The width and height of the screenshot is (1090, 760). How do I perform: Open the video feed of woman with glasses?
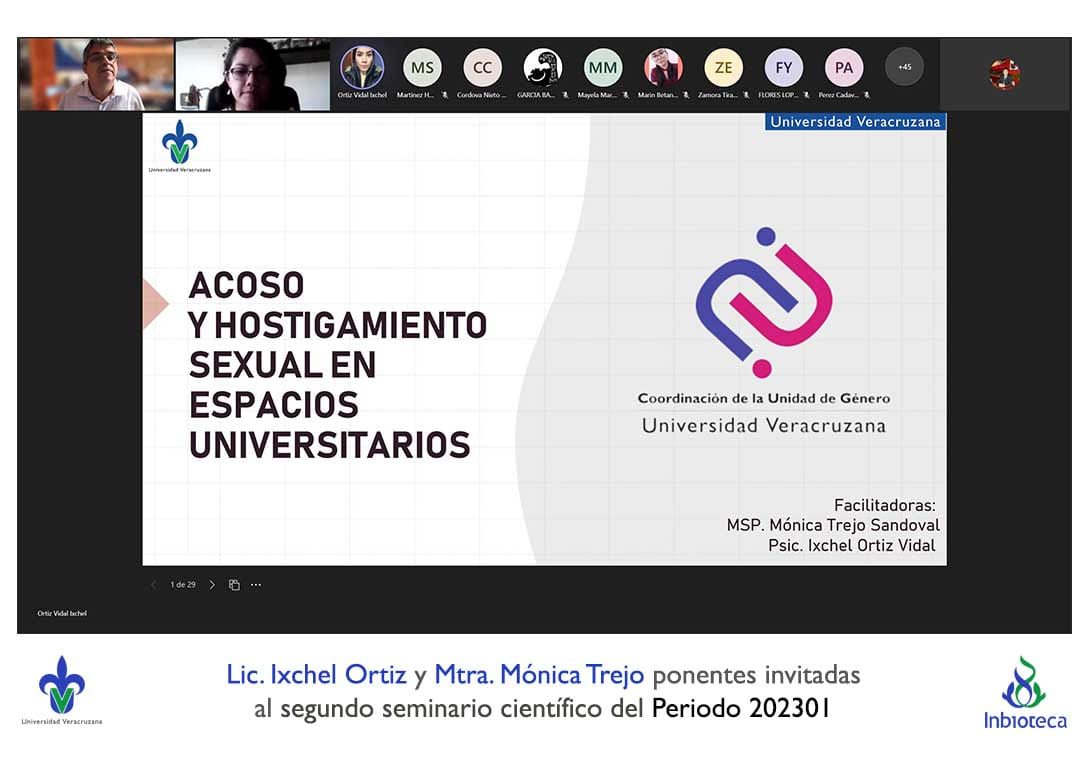[x=252, y=74]
